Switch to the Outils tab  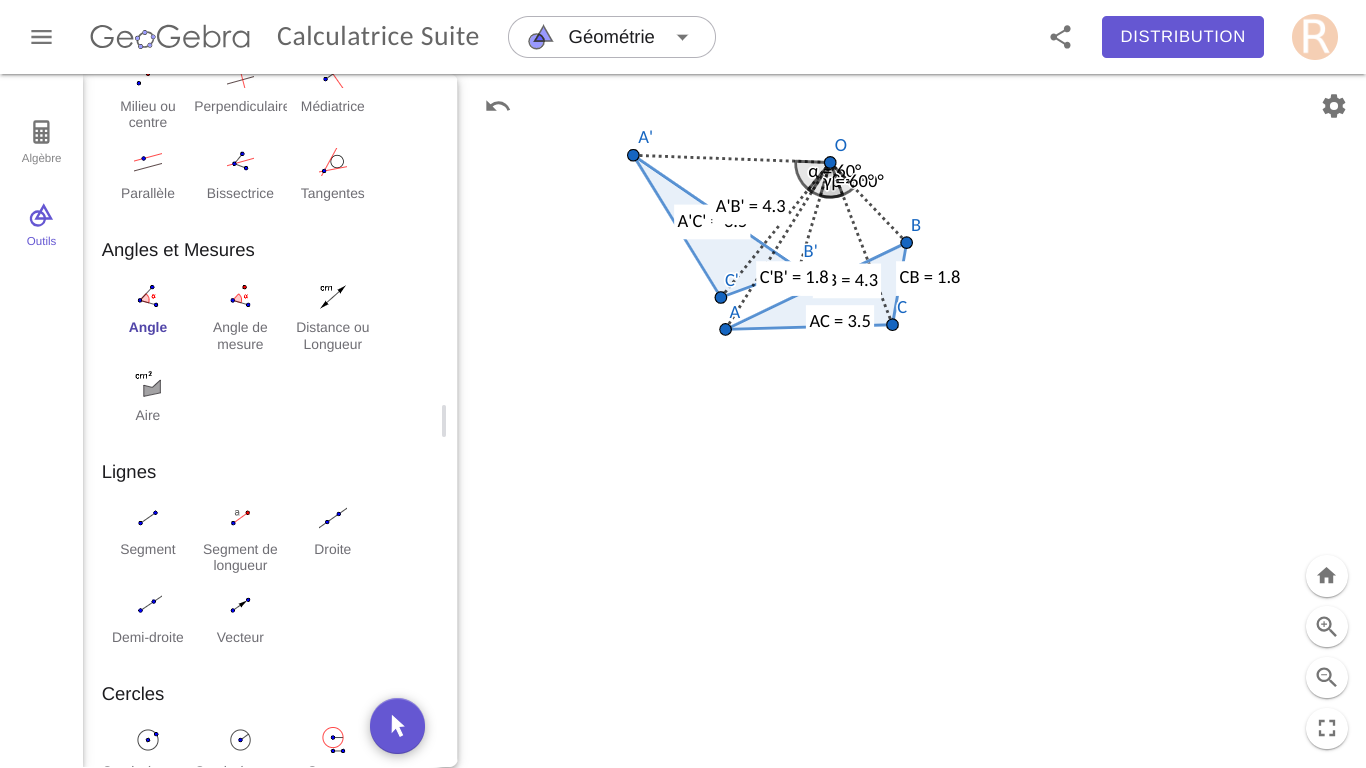click(41, 225)
